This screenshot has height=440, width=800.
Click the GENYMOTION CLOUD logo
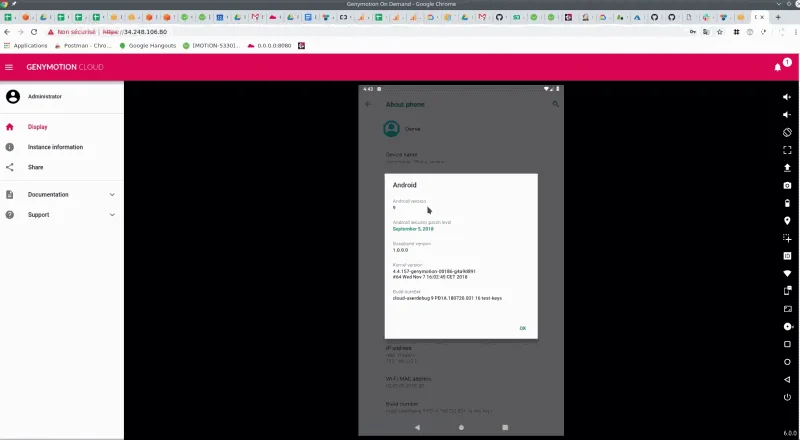point(65,67)
